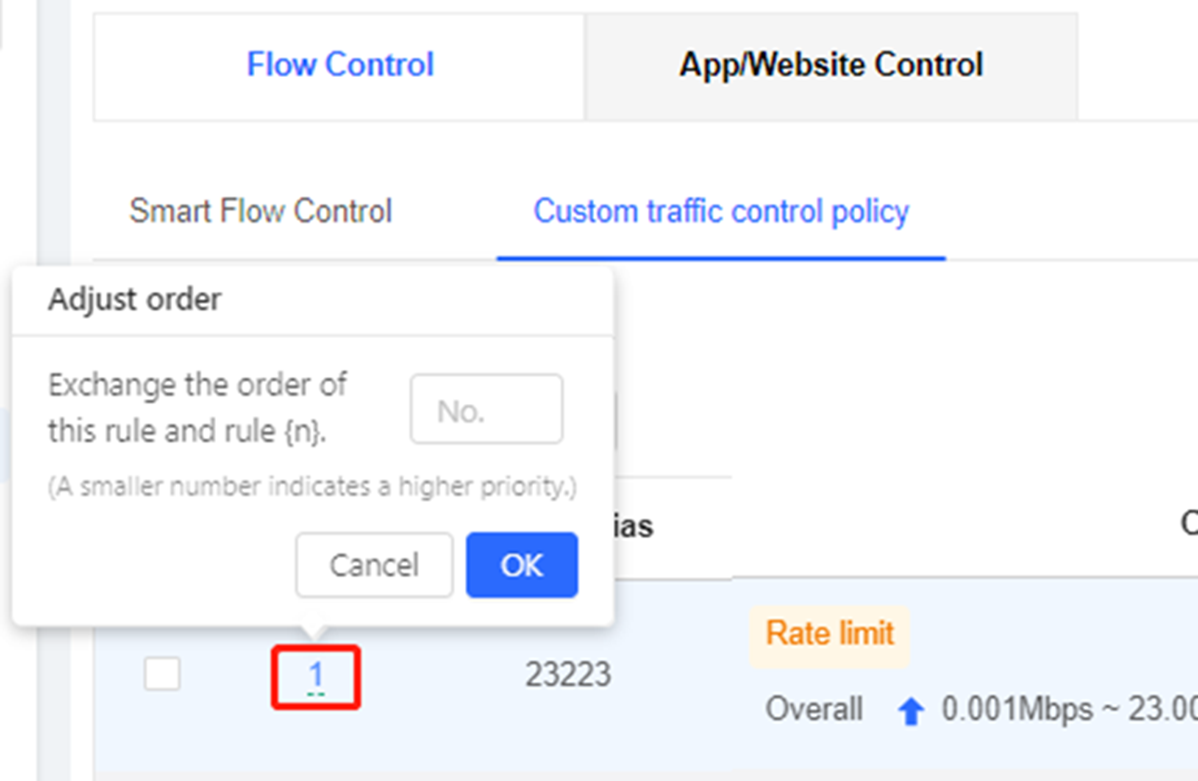Click the OK button to confirm order change
This screenshot has height=781, width=1198.
(521, 565)
